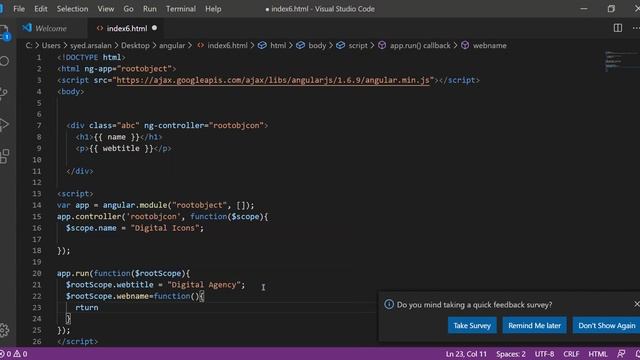Image resolution: width=640 pixels, height=360 pixels.
Task: Expand the Desktop breadcrumb segment
Action: click(x=135, y=45)
